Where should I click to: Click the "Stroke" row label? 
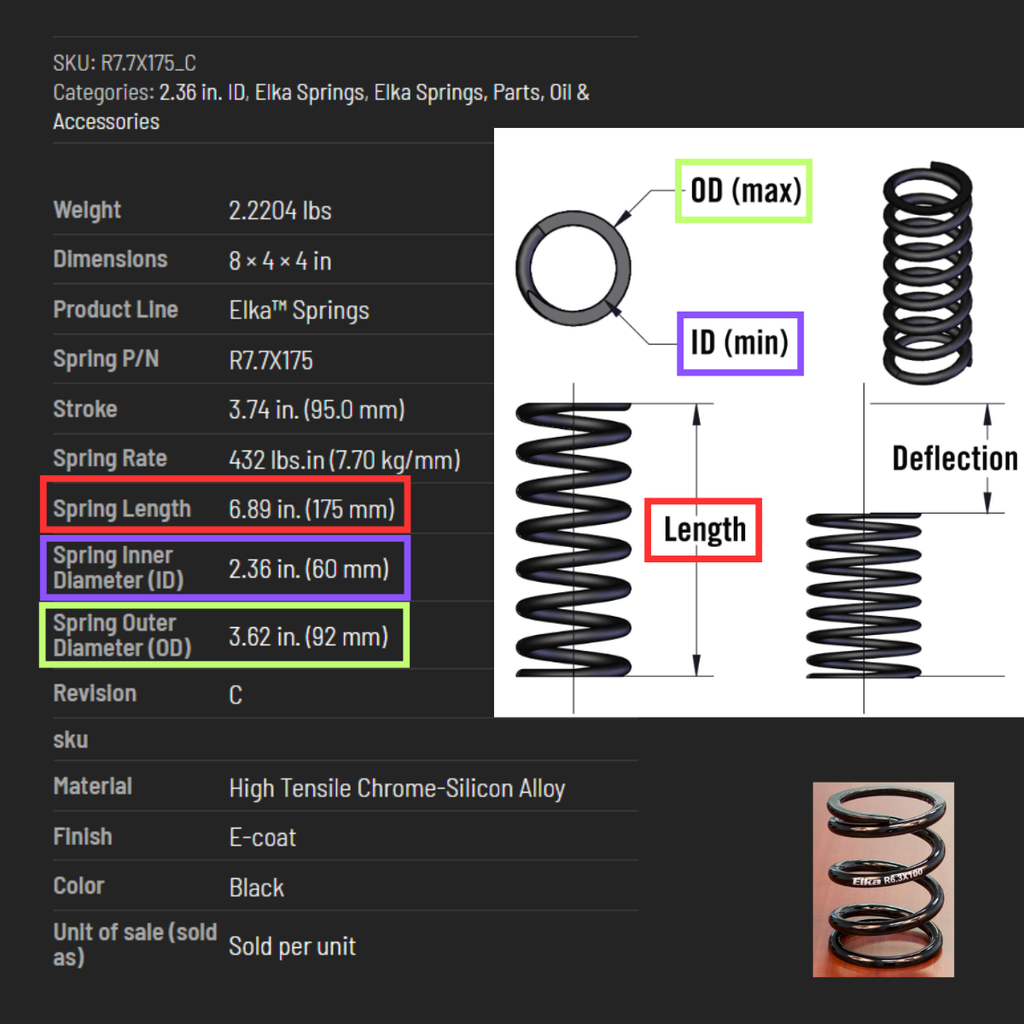point(85,409)
